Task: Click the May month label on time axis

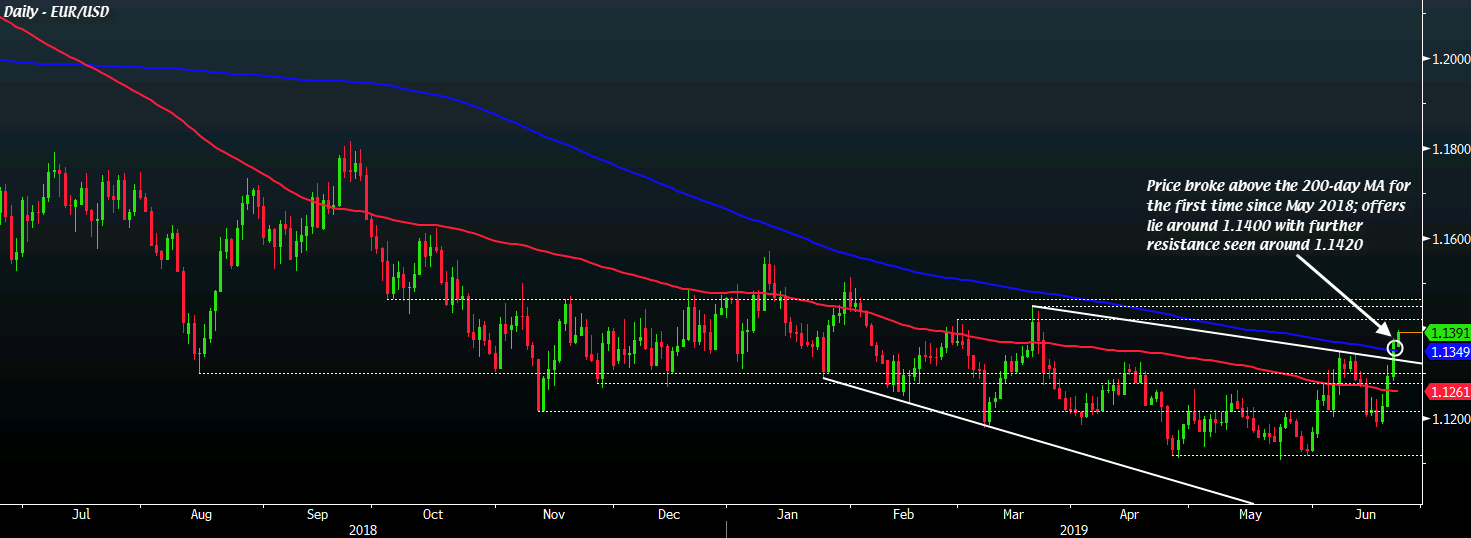Action: [1250, 515]
